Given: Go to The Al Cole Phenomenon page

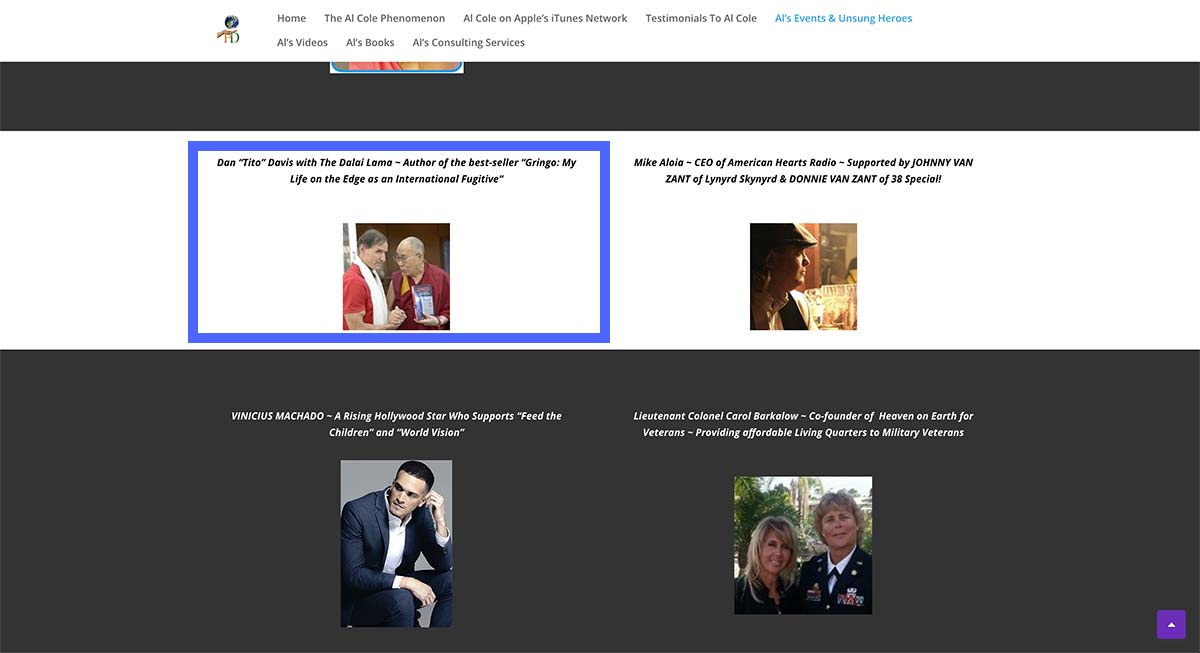Looking at the screenshot, I should click(384, 18).
